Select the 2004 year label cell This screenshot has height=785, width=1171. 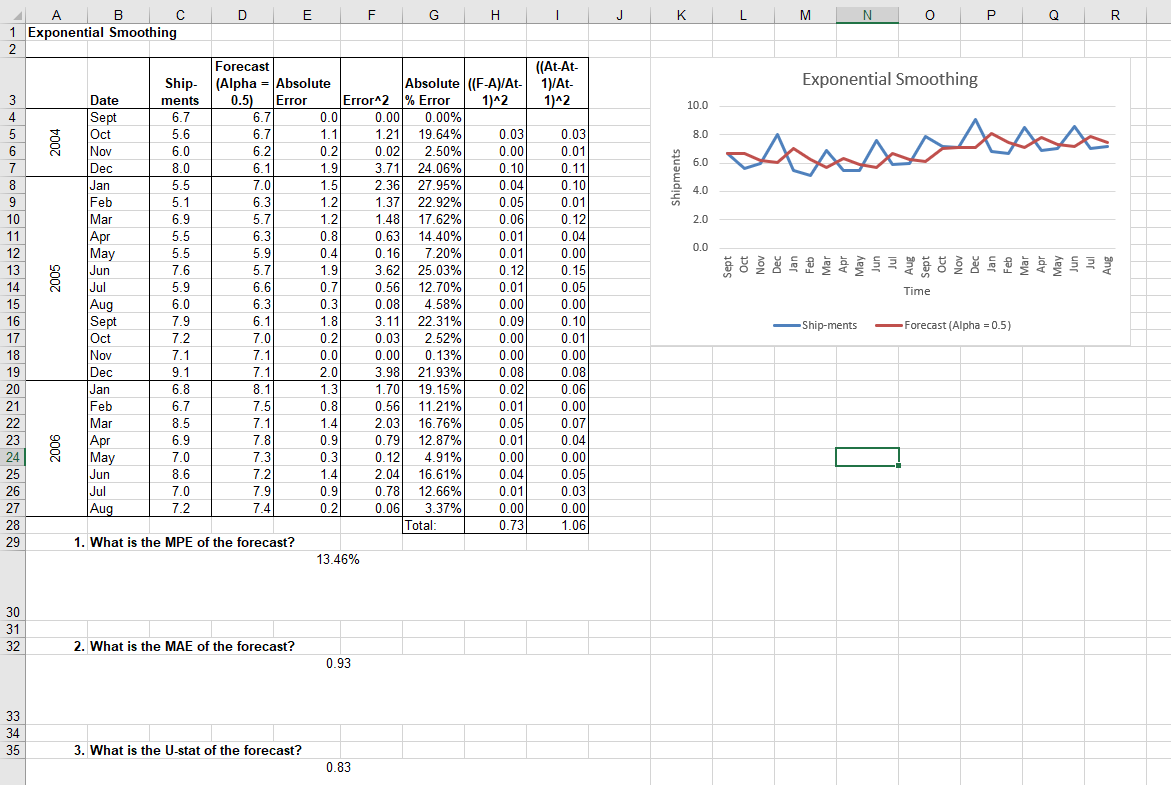(56, 143)
